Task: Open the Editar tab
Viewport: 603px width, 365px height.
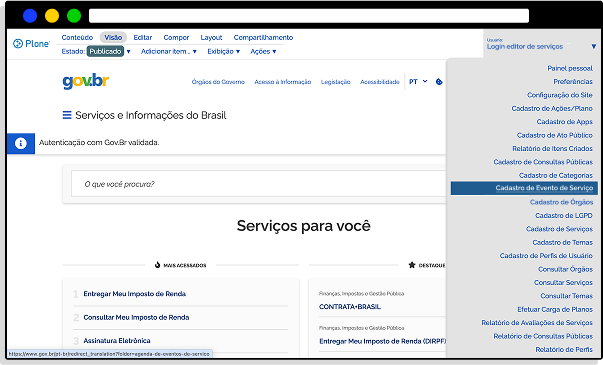Action: (143, 37)
